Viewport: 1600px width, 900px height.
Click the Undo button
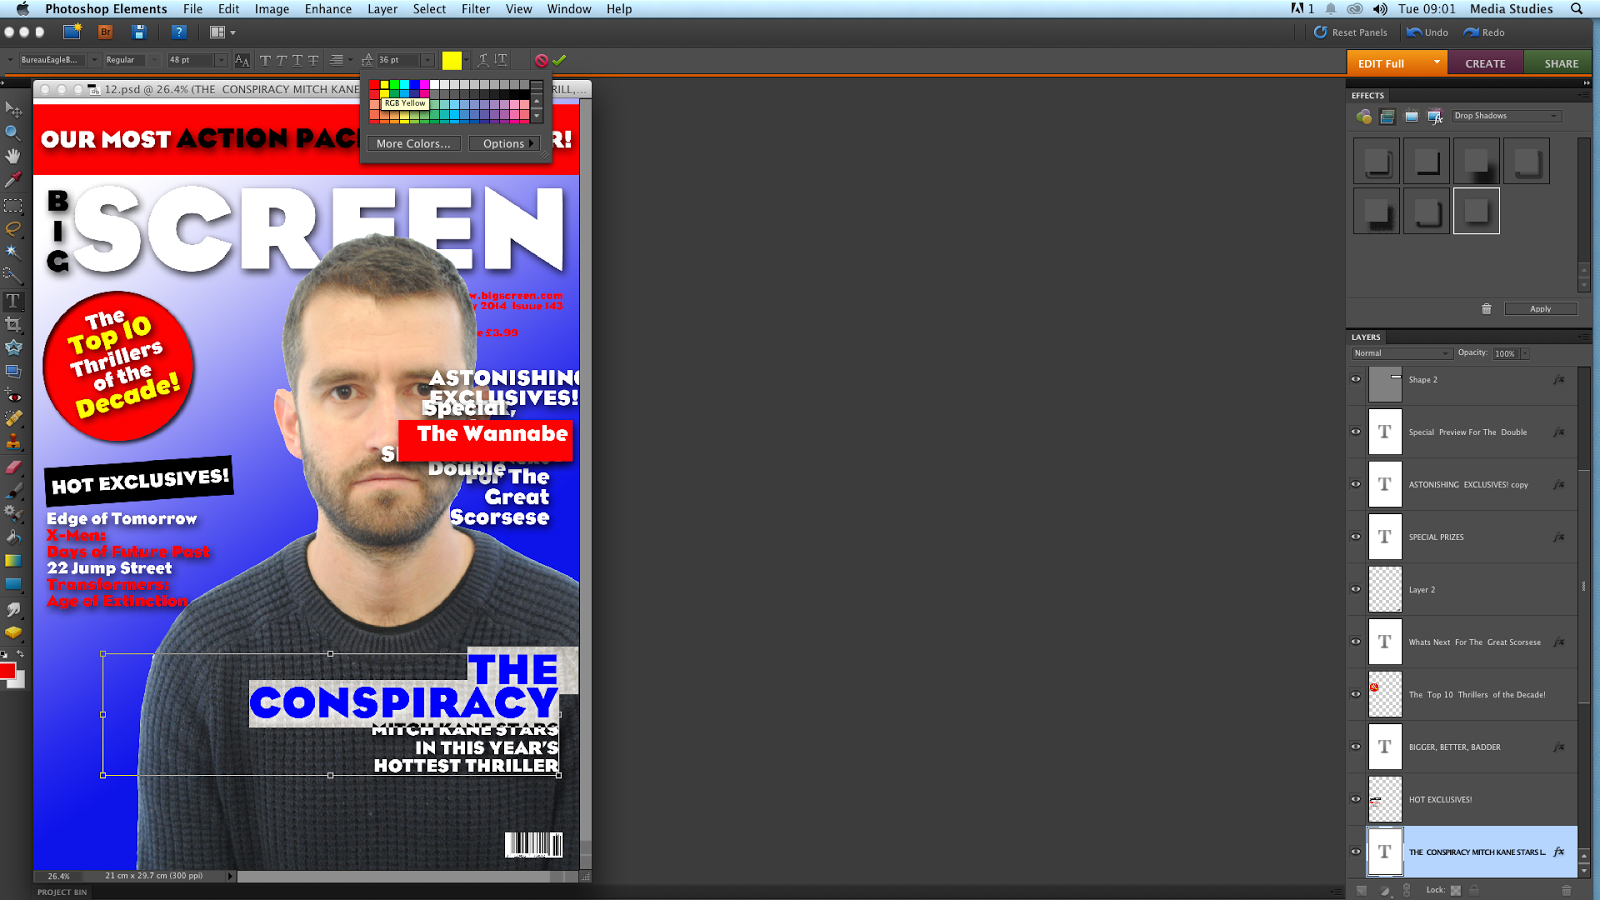(1427, 32)
